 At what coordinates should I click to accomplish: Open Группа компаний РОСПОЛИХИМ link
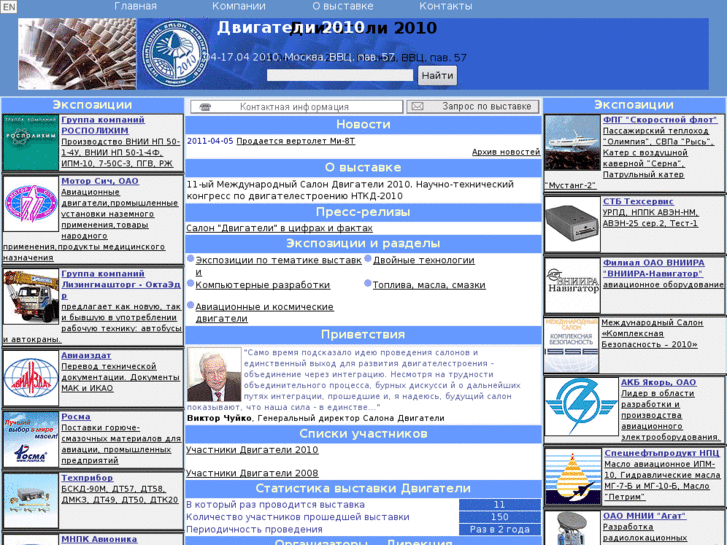103,125
